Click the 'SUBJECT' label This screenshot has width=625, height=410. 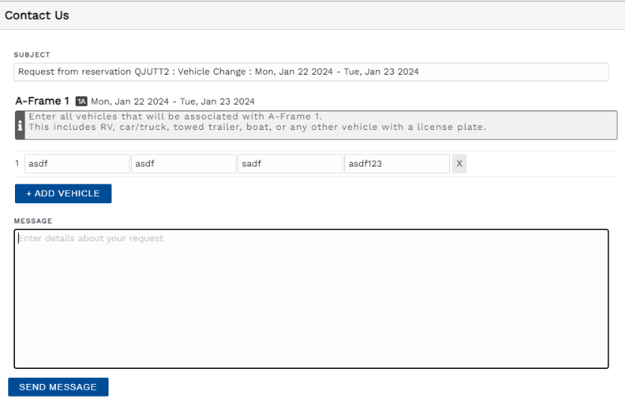click(x=32, y=55)
